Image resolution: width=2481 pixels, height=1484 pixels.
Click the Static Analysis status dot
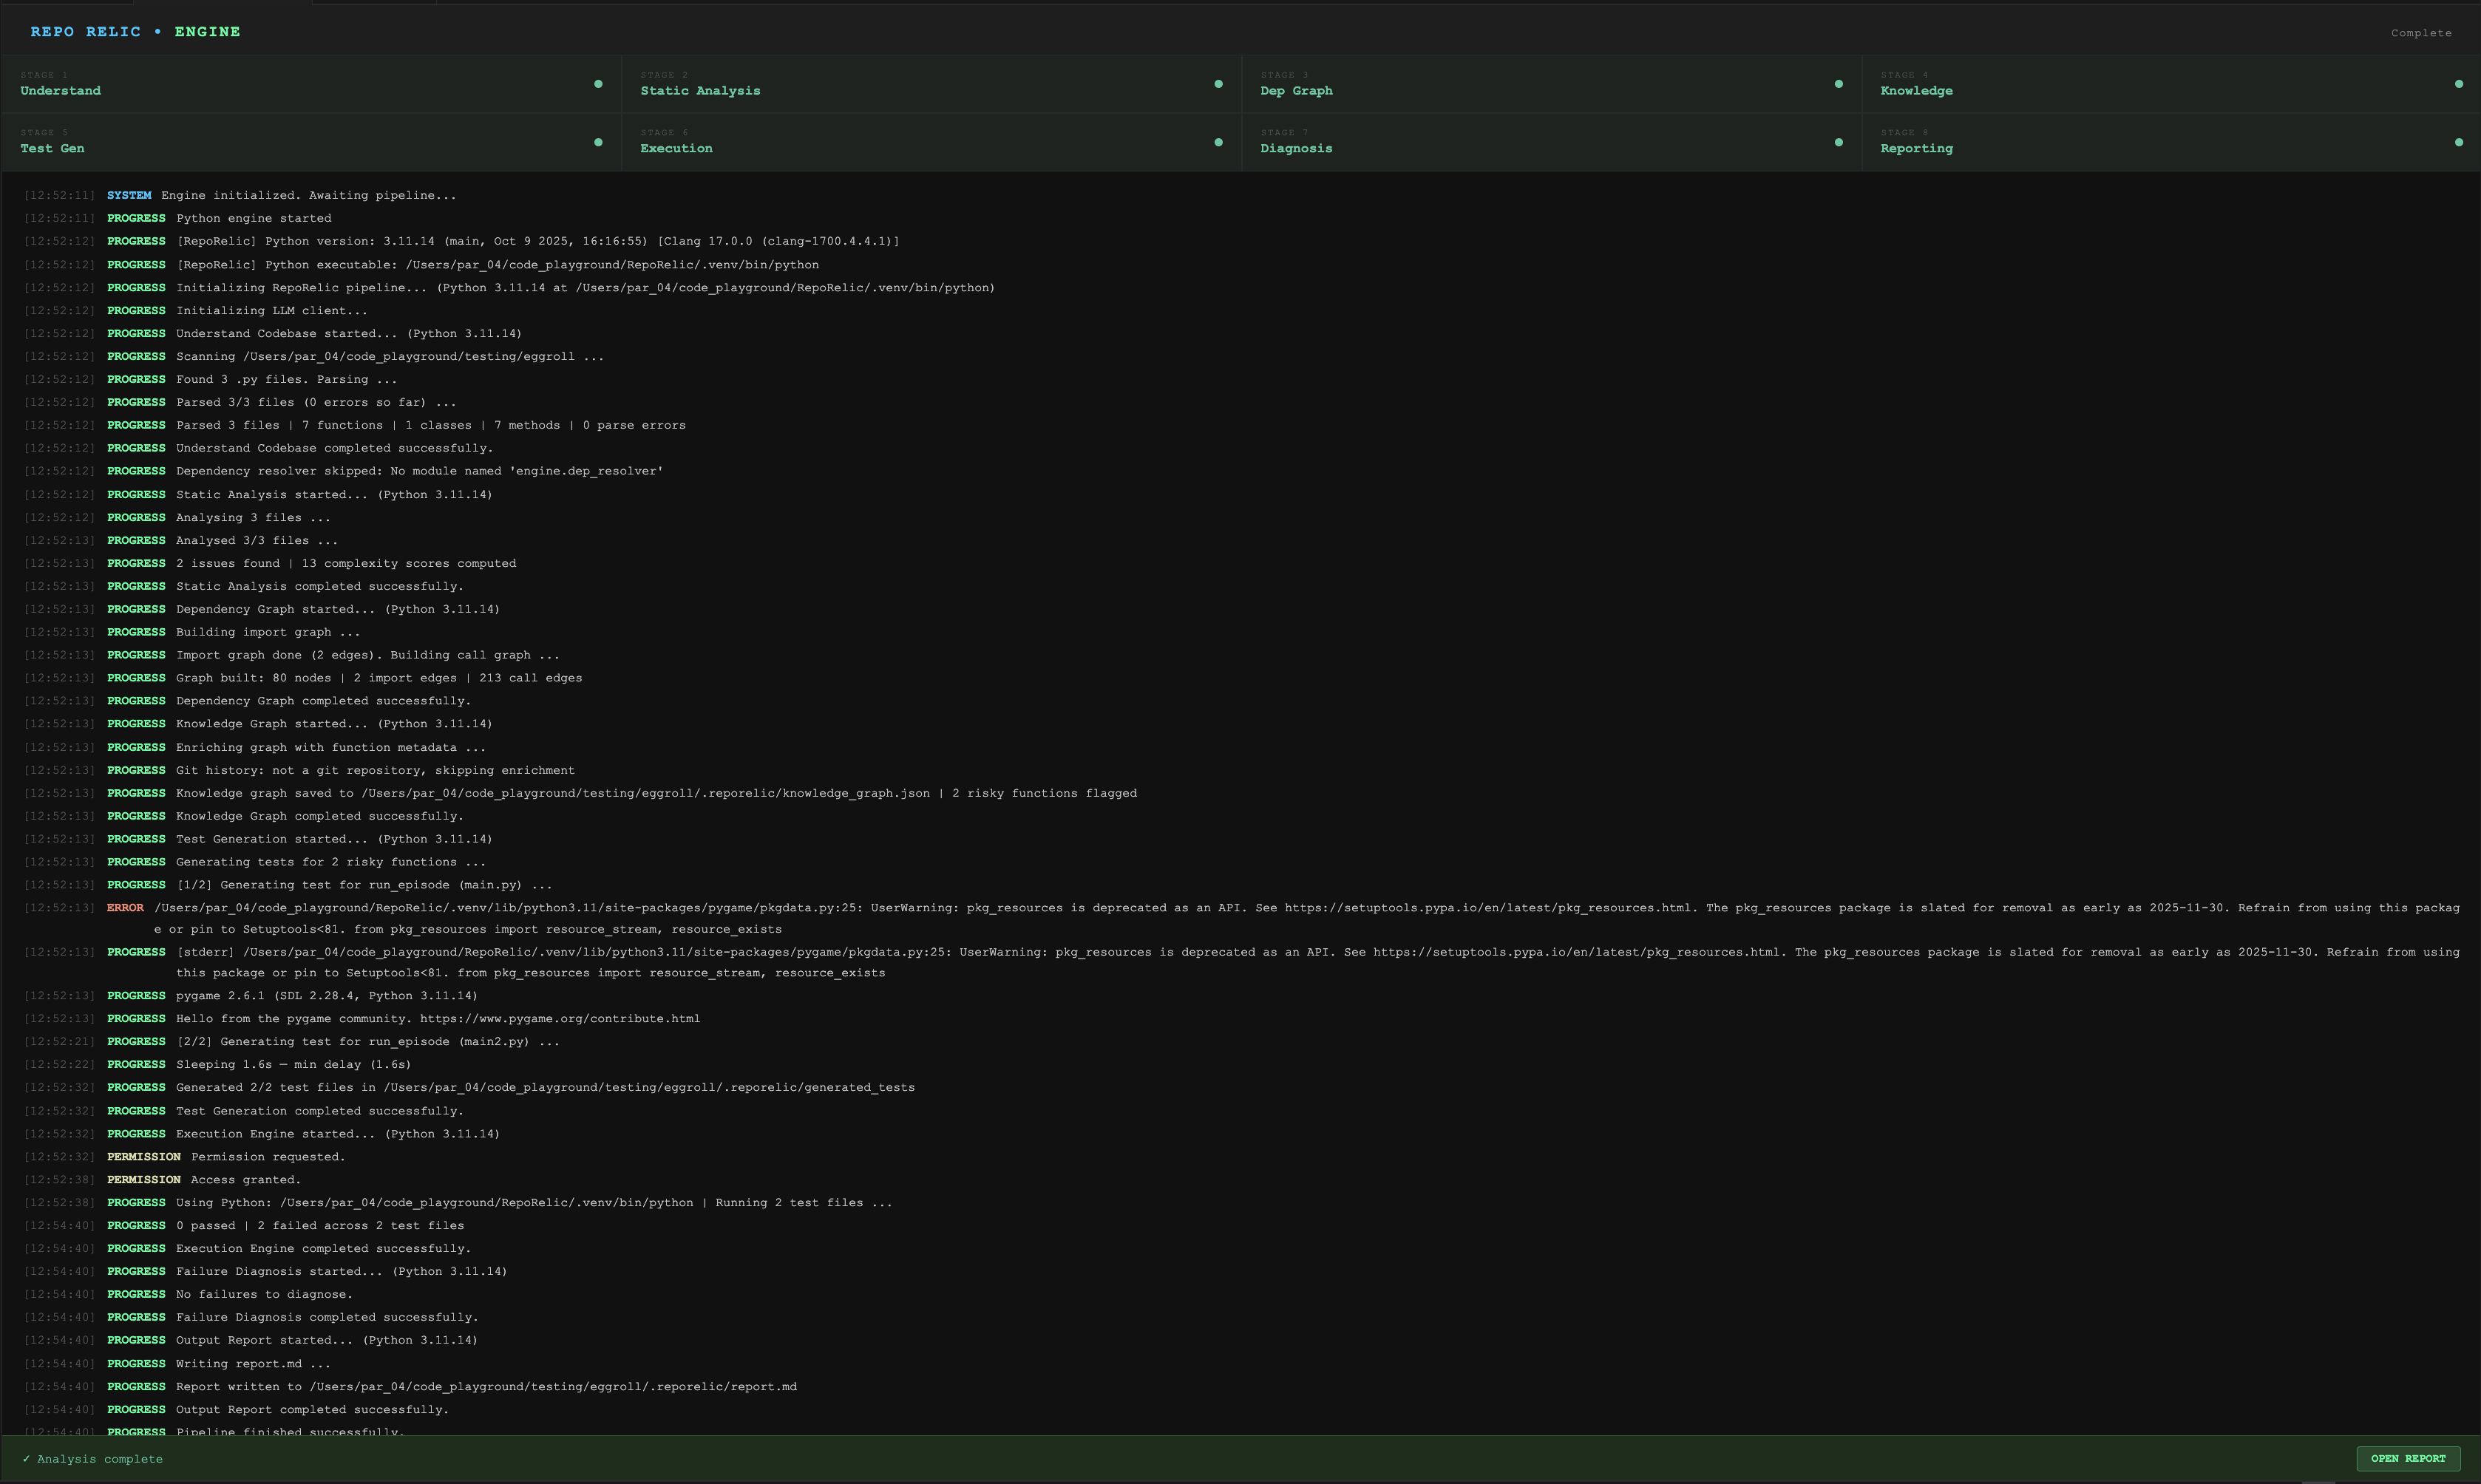click(x=1218, y=84)
